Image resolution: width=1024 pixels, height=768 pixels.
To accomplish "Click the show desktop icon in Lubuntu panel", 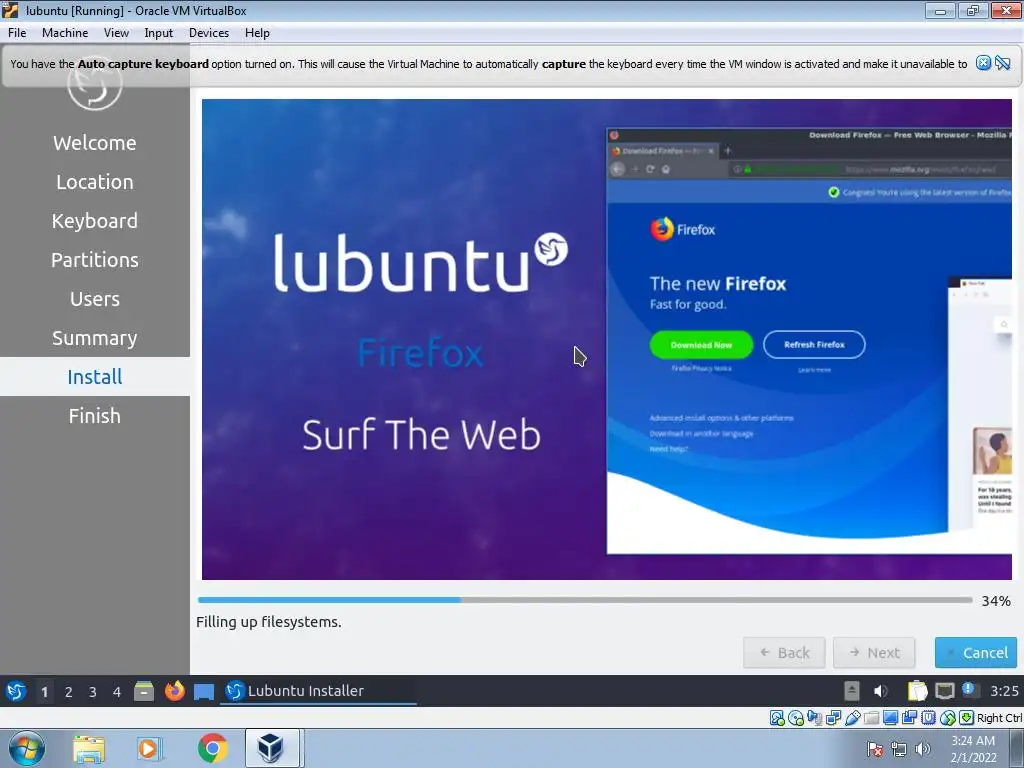I will 204,692.
